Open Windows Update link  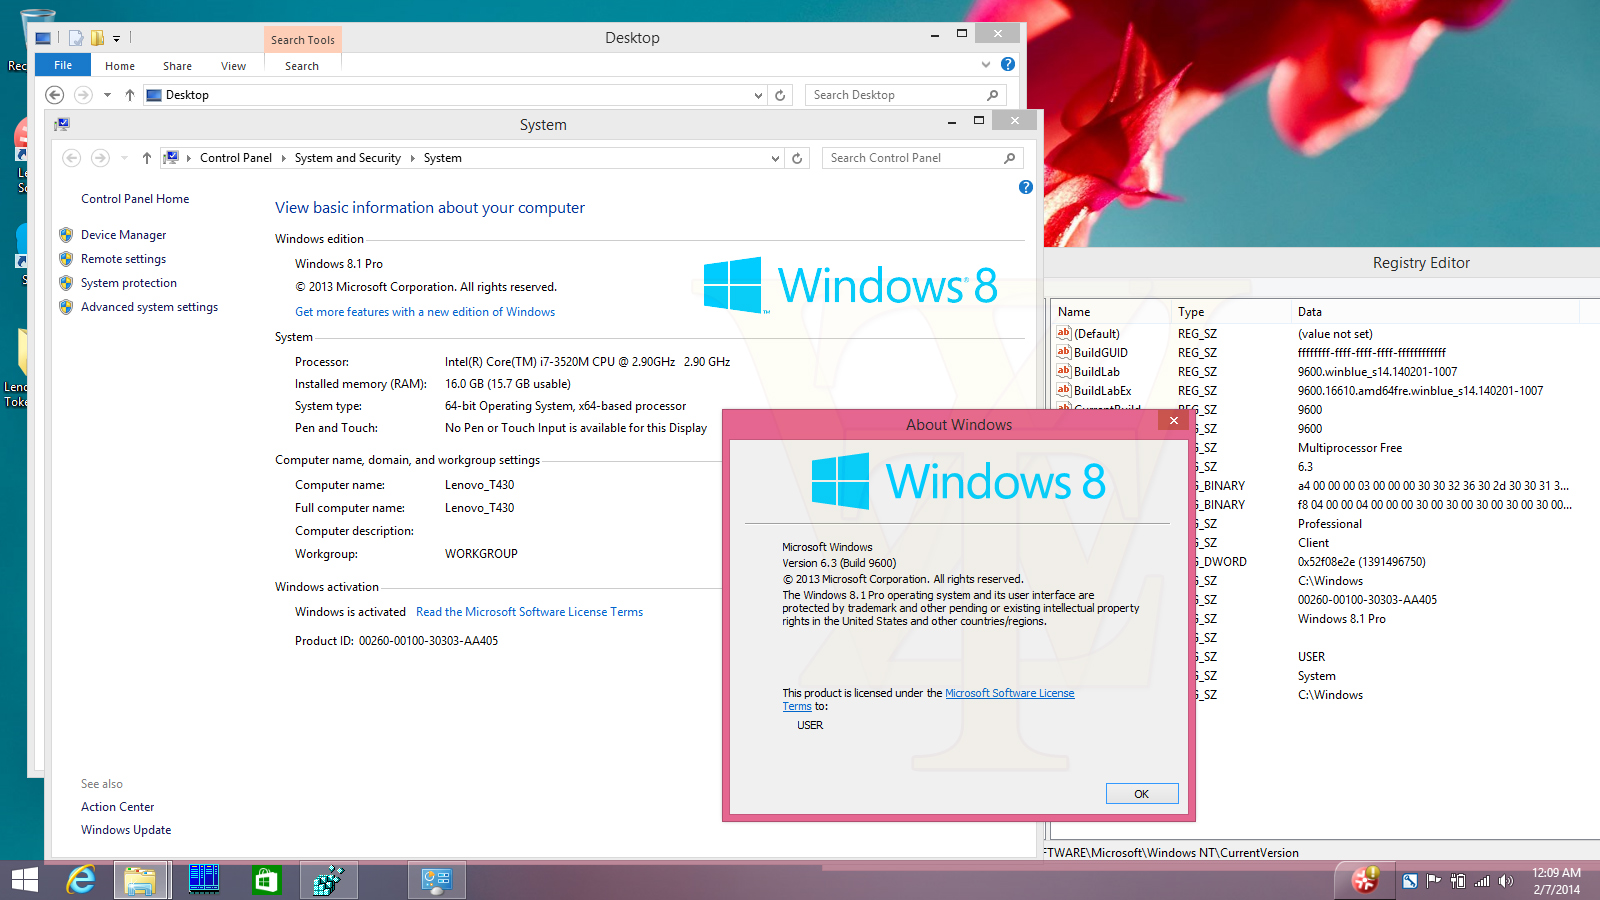(x=126, y=830)
